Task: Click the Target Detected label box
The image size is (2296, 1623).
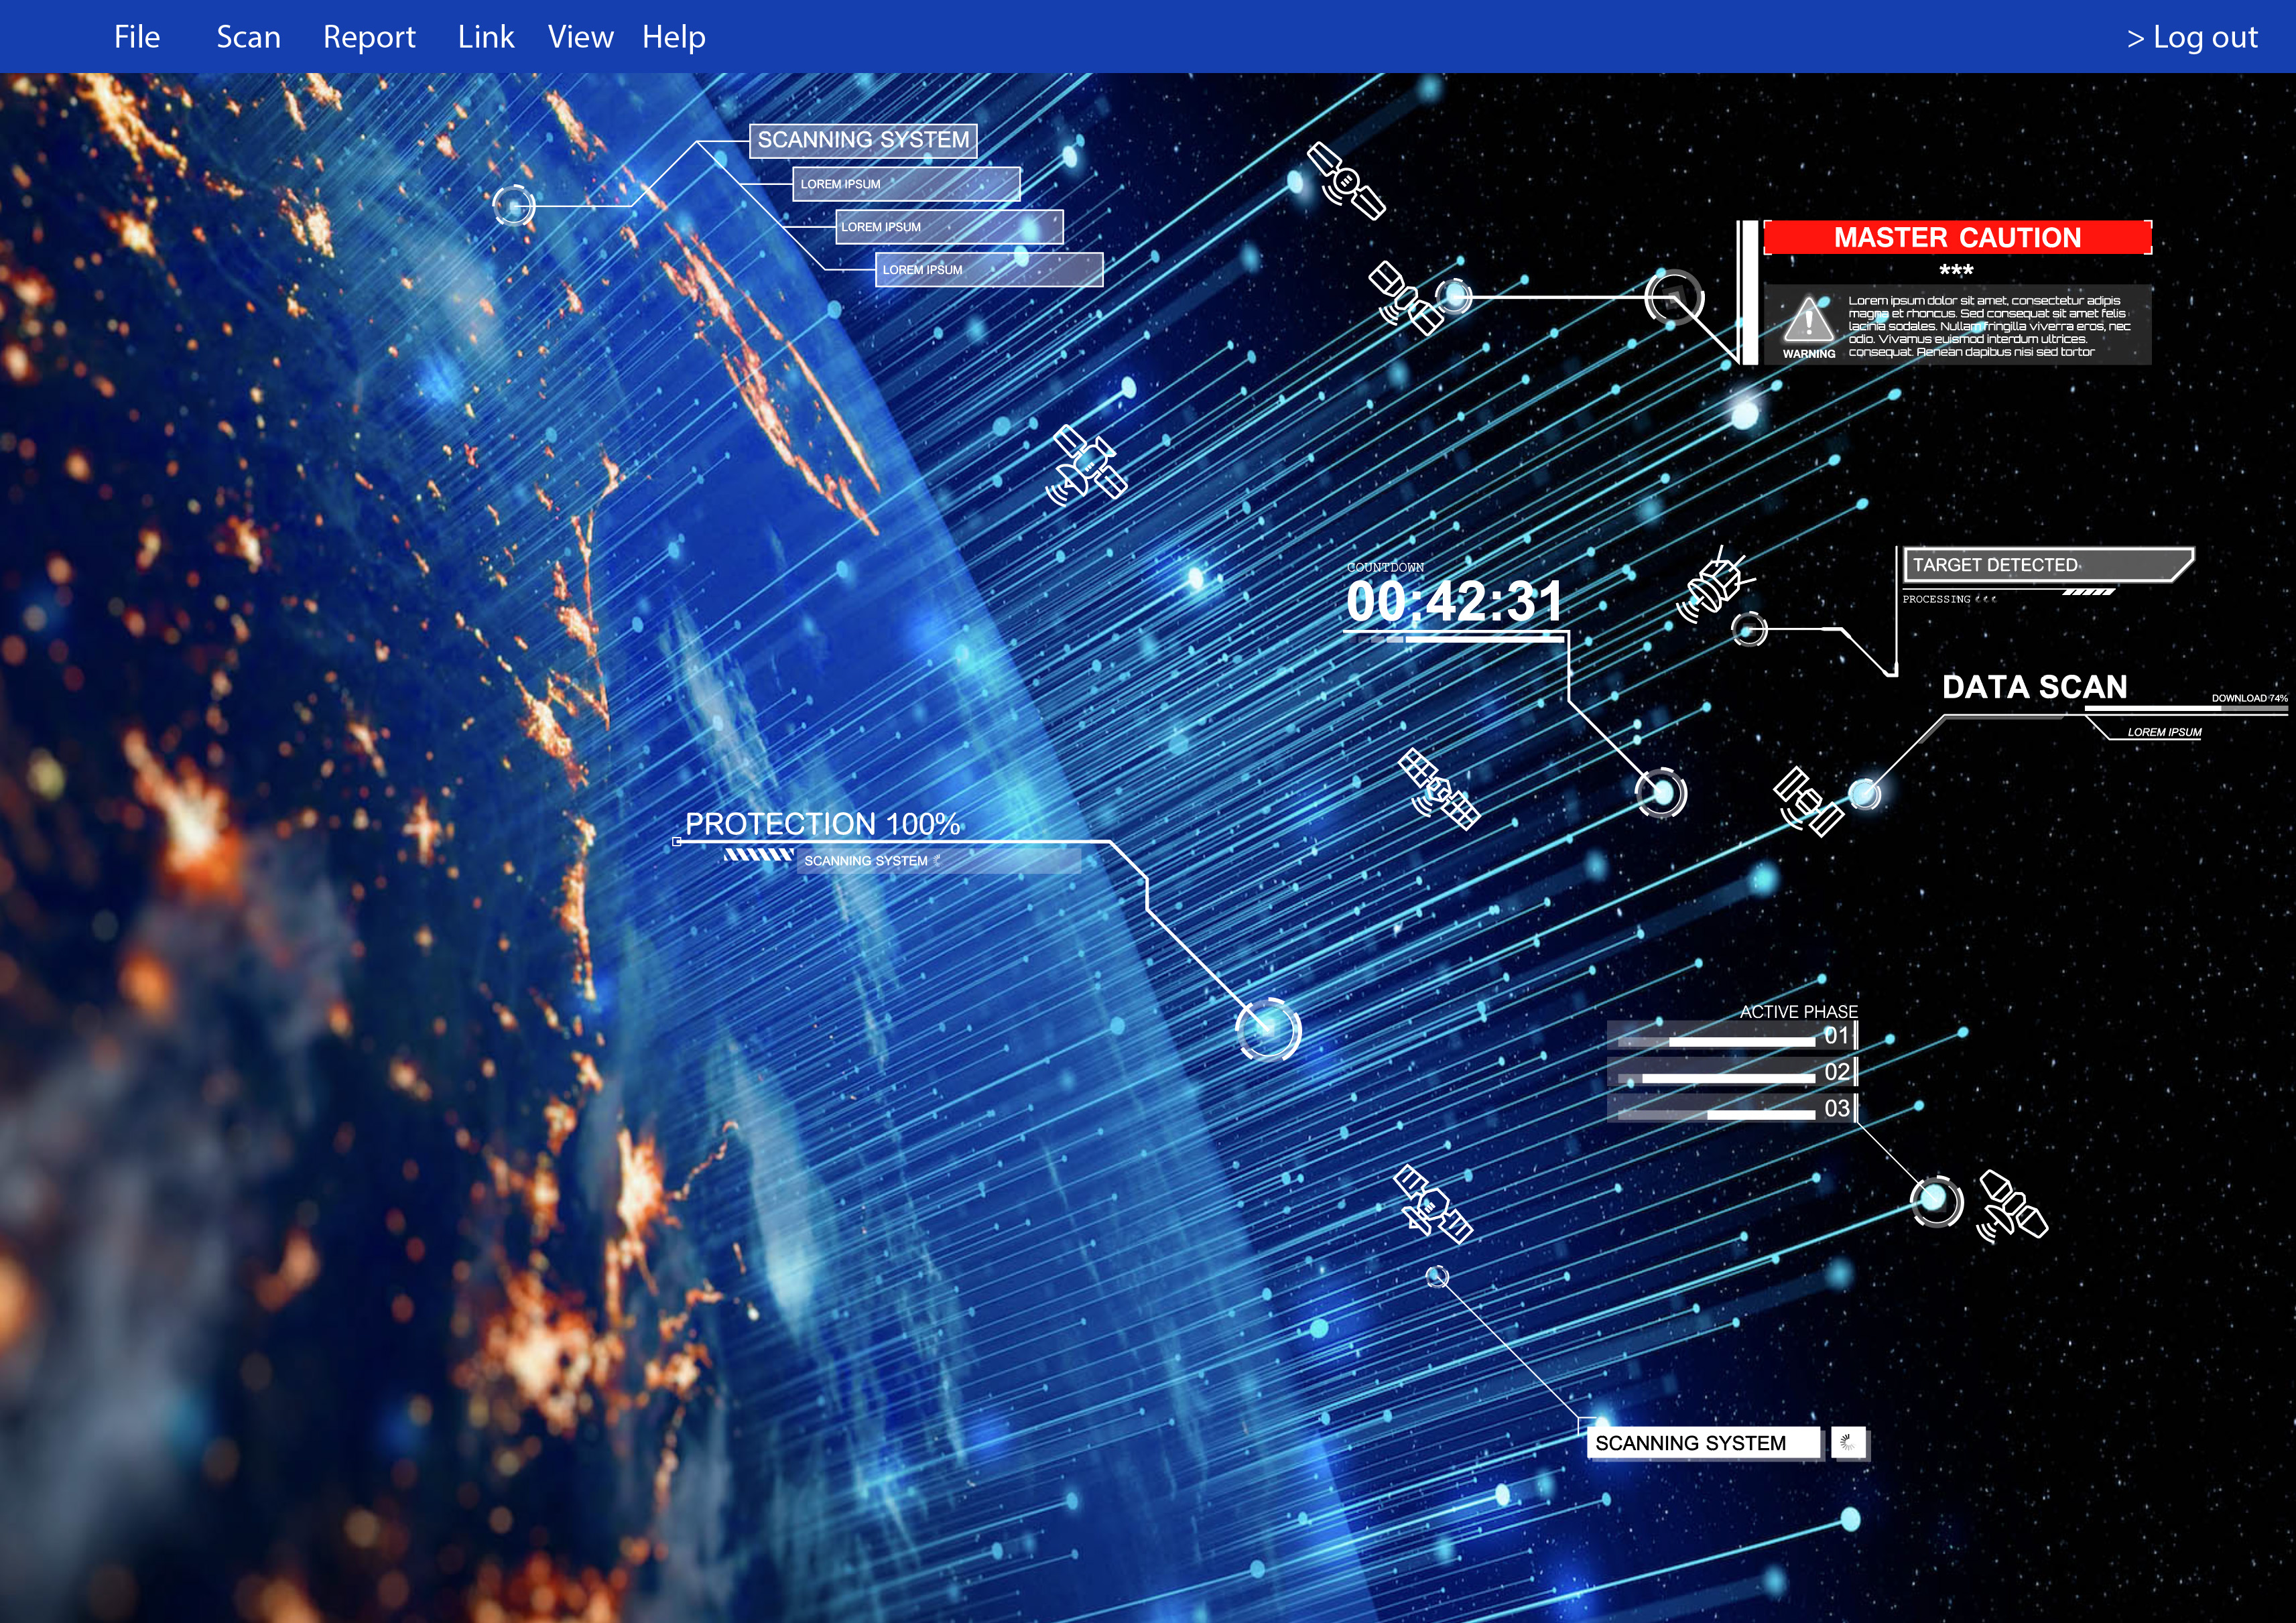Action: click(x=2048, y=565)
